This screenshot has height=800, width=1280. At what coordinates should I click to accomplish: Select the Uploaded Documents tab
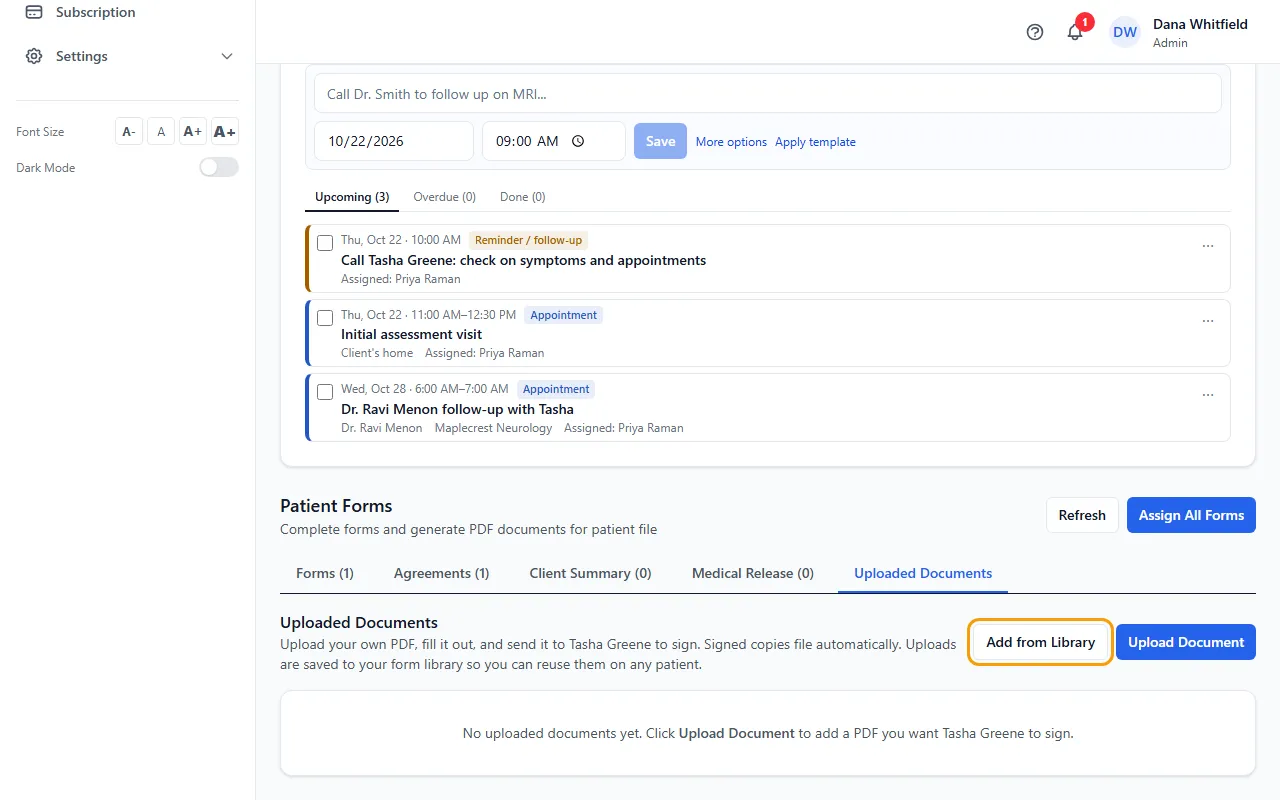923,573
